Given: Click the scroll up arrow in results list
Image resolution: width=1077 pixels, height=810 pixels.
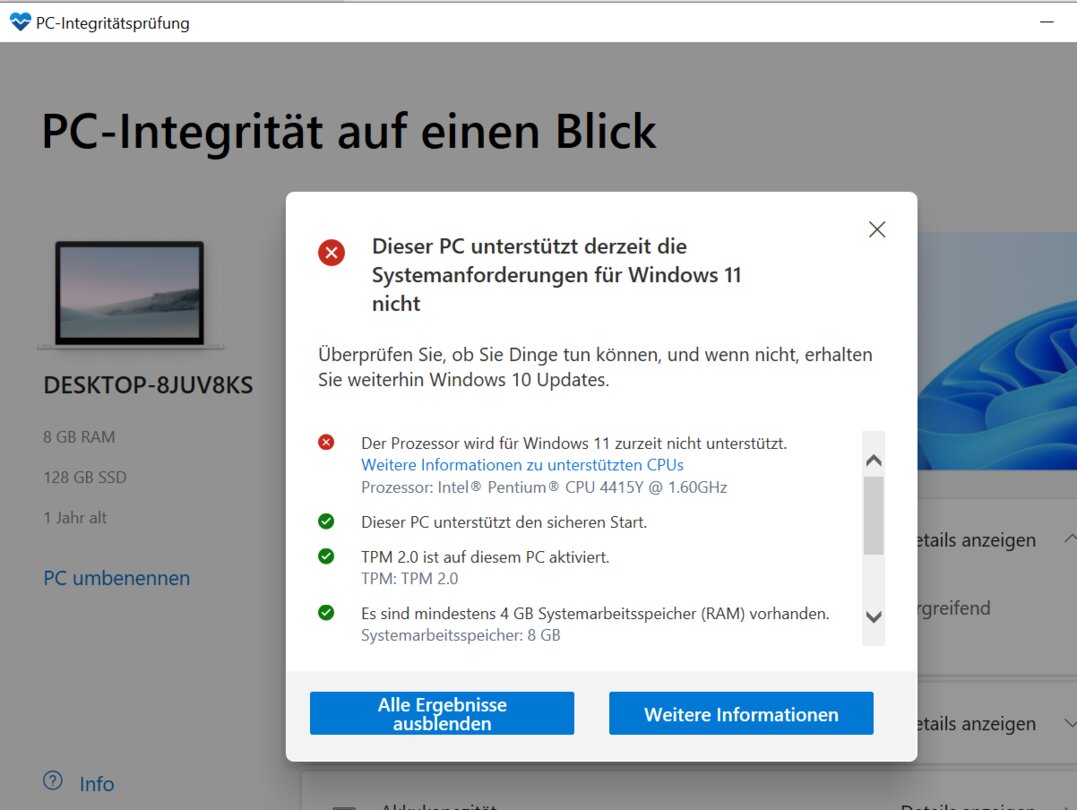Looking at the screenshot, I should pyautogui.click(x=873, y=460).
